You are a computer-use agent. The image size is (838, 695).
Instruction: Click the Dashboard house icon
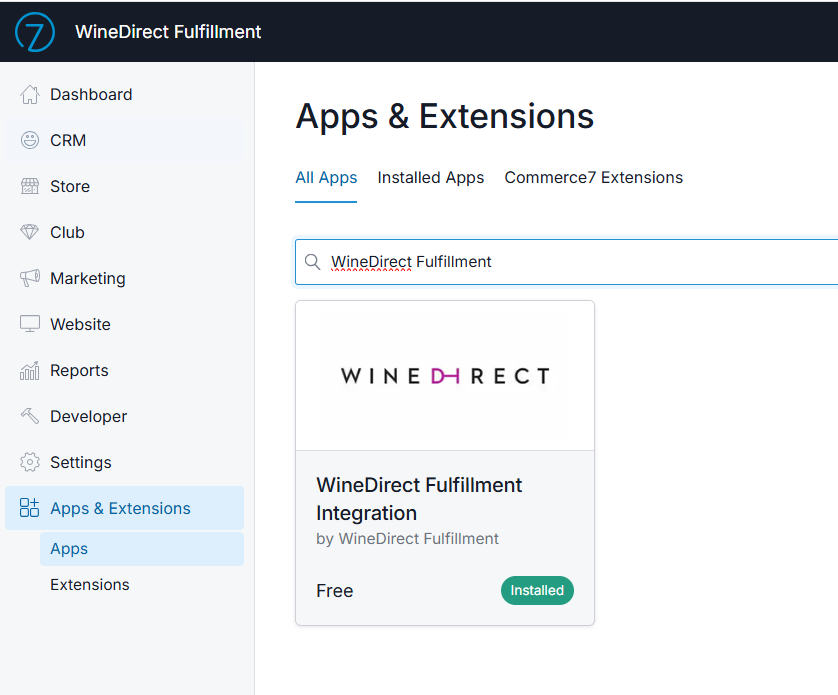(30, 95)
